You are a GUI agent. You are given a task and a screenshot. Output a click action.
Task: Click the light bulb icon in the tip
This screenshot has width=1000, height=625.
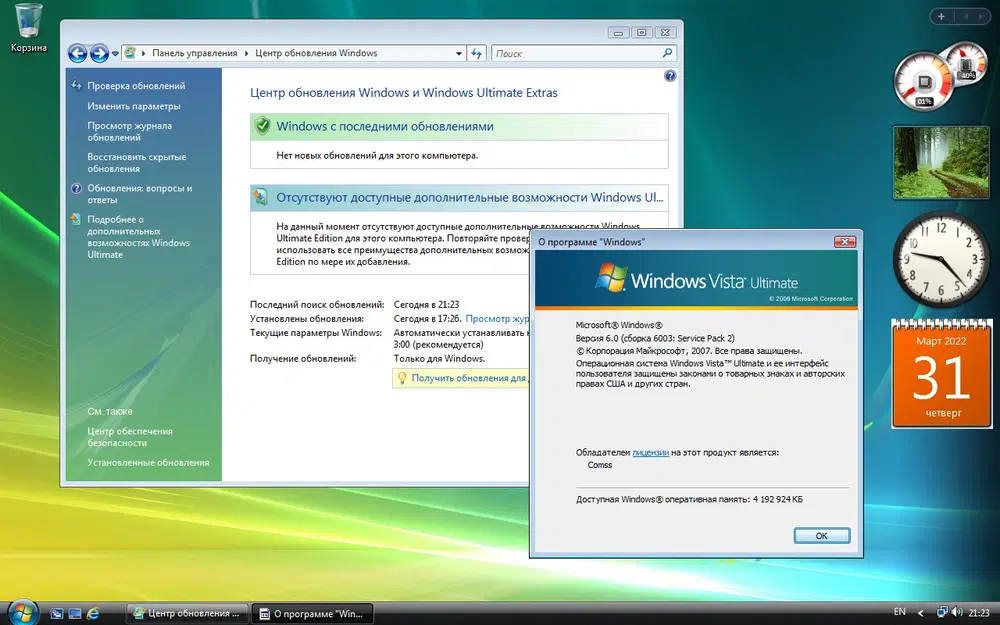point(402,378)
